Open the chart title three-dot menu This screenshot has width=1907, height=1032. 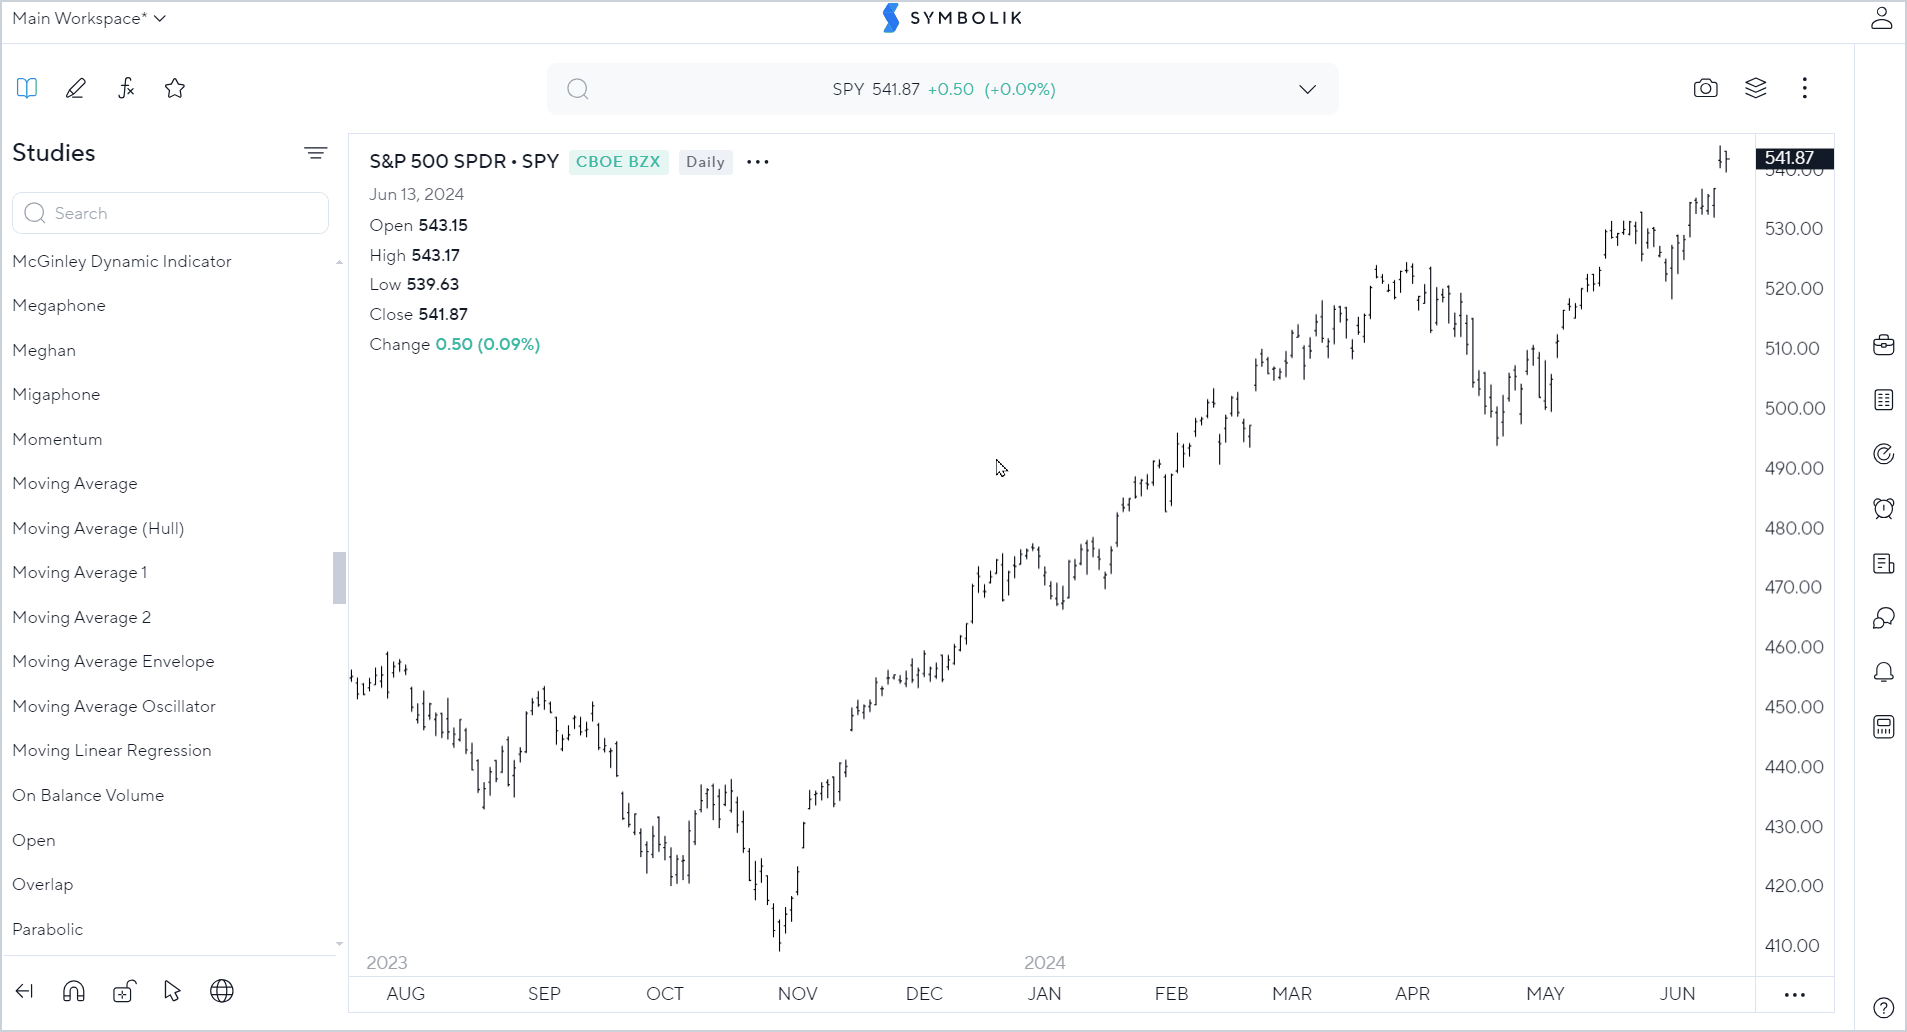758,162
